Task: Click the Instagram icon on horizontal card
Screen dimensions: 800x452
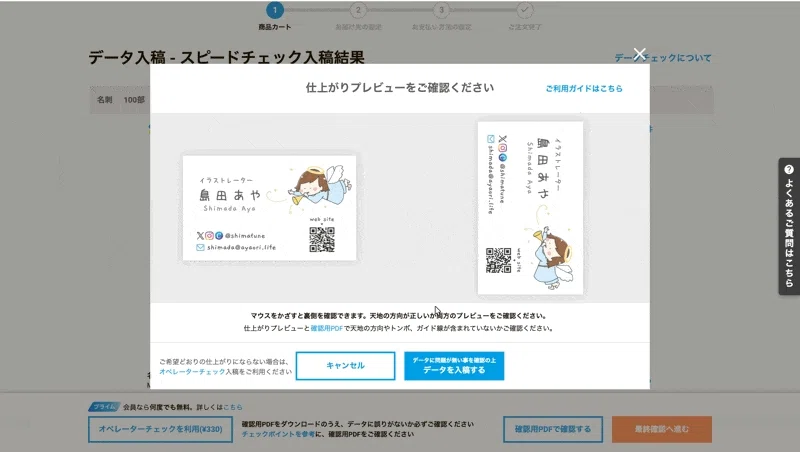Action: click(209, 236)
